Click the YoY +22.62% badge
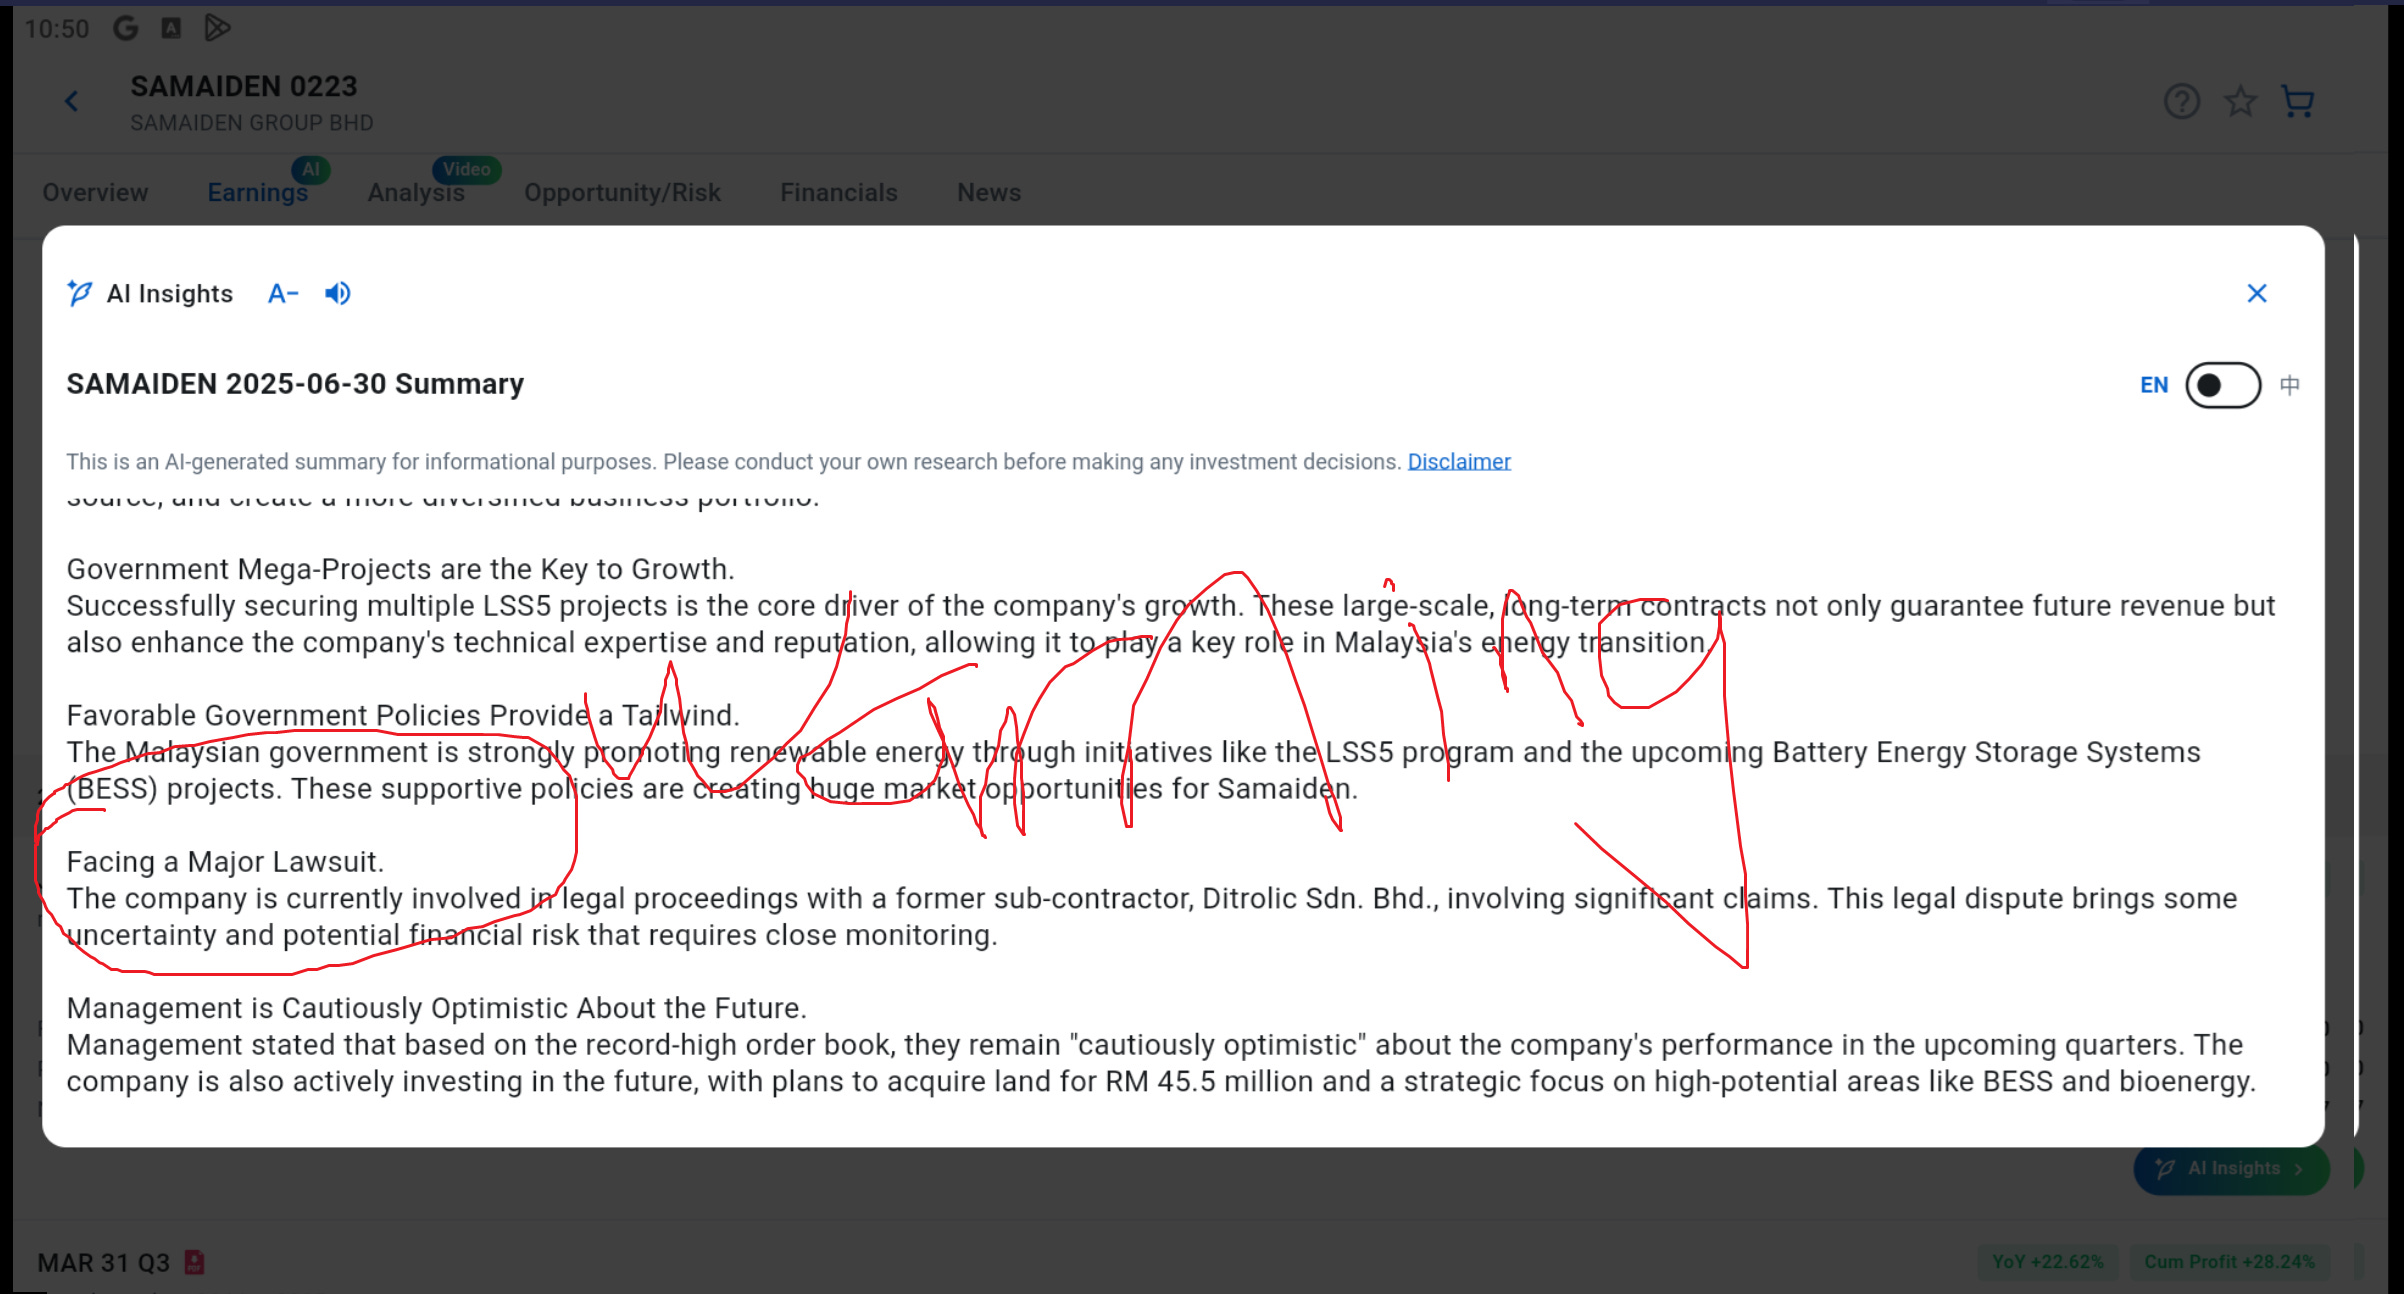Screen dimensions: 2404x1294 coord(2047,1262)
